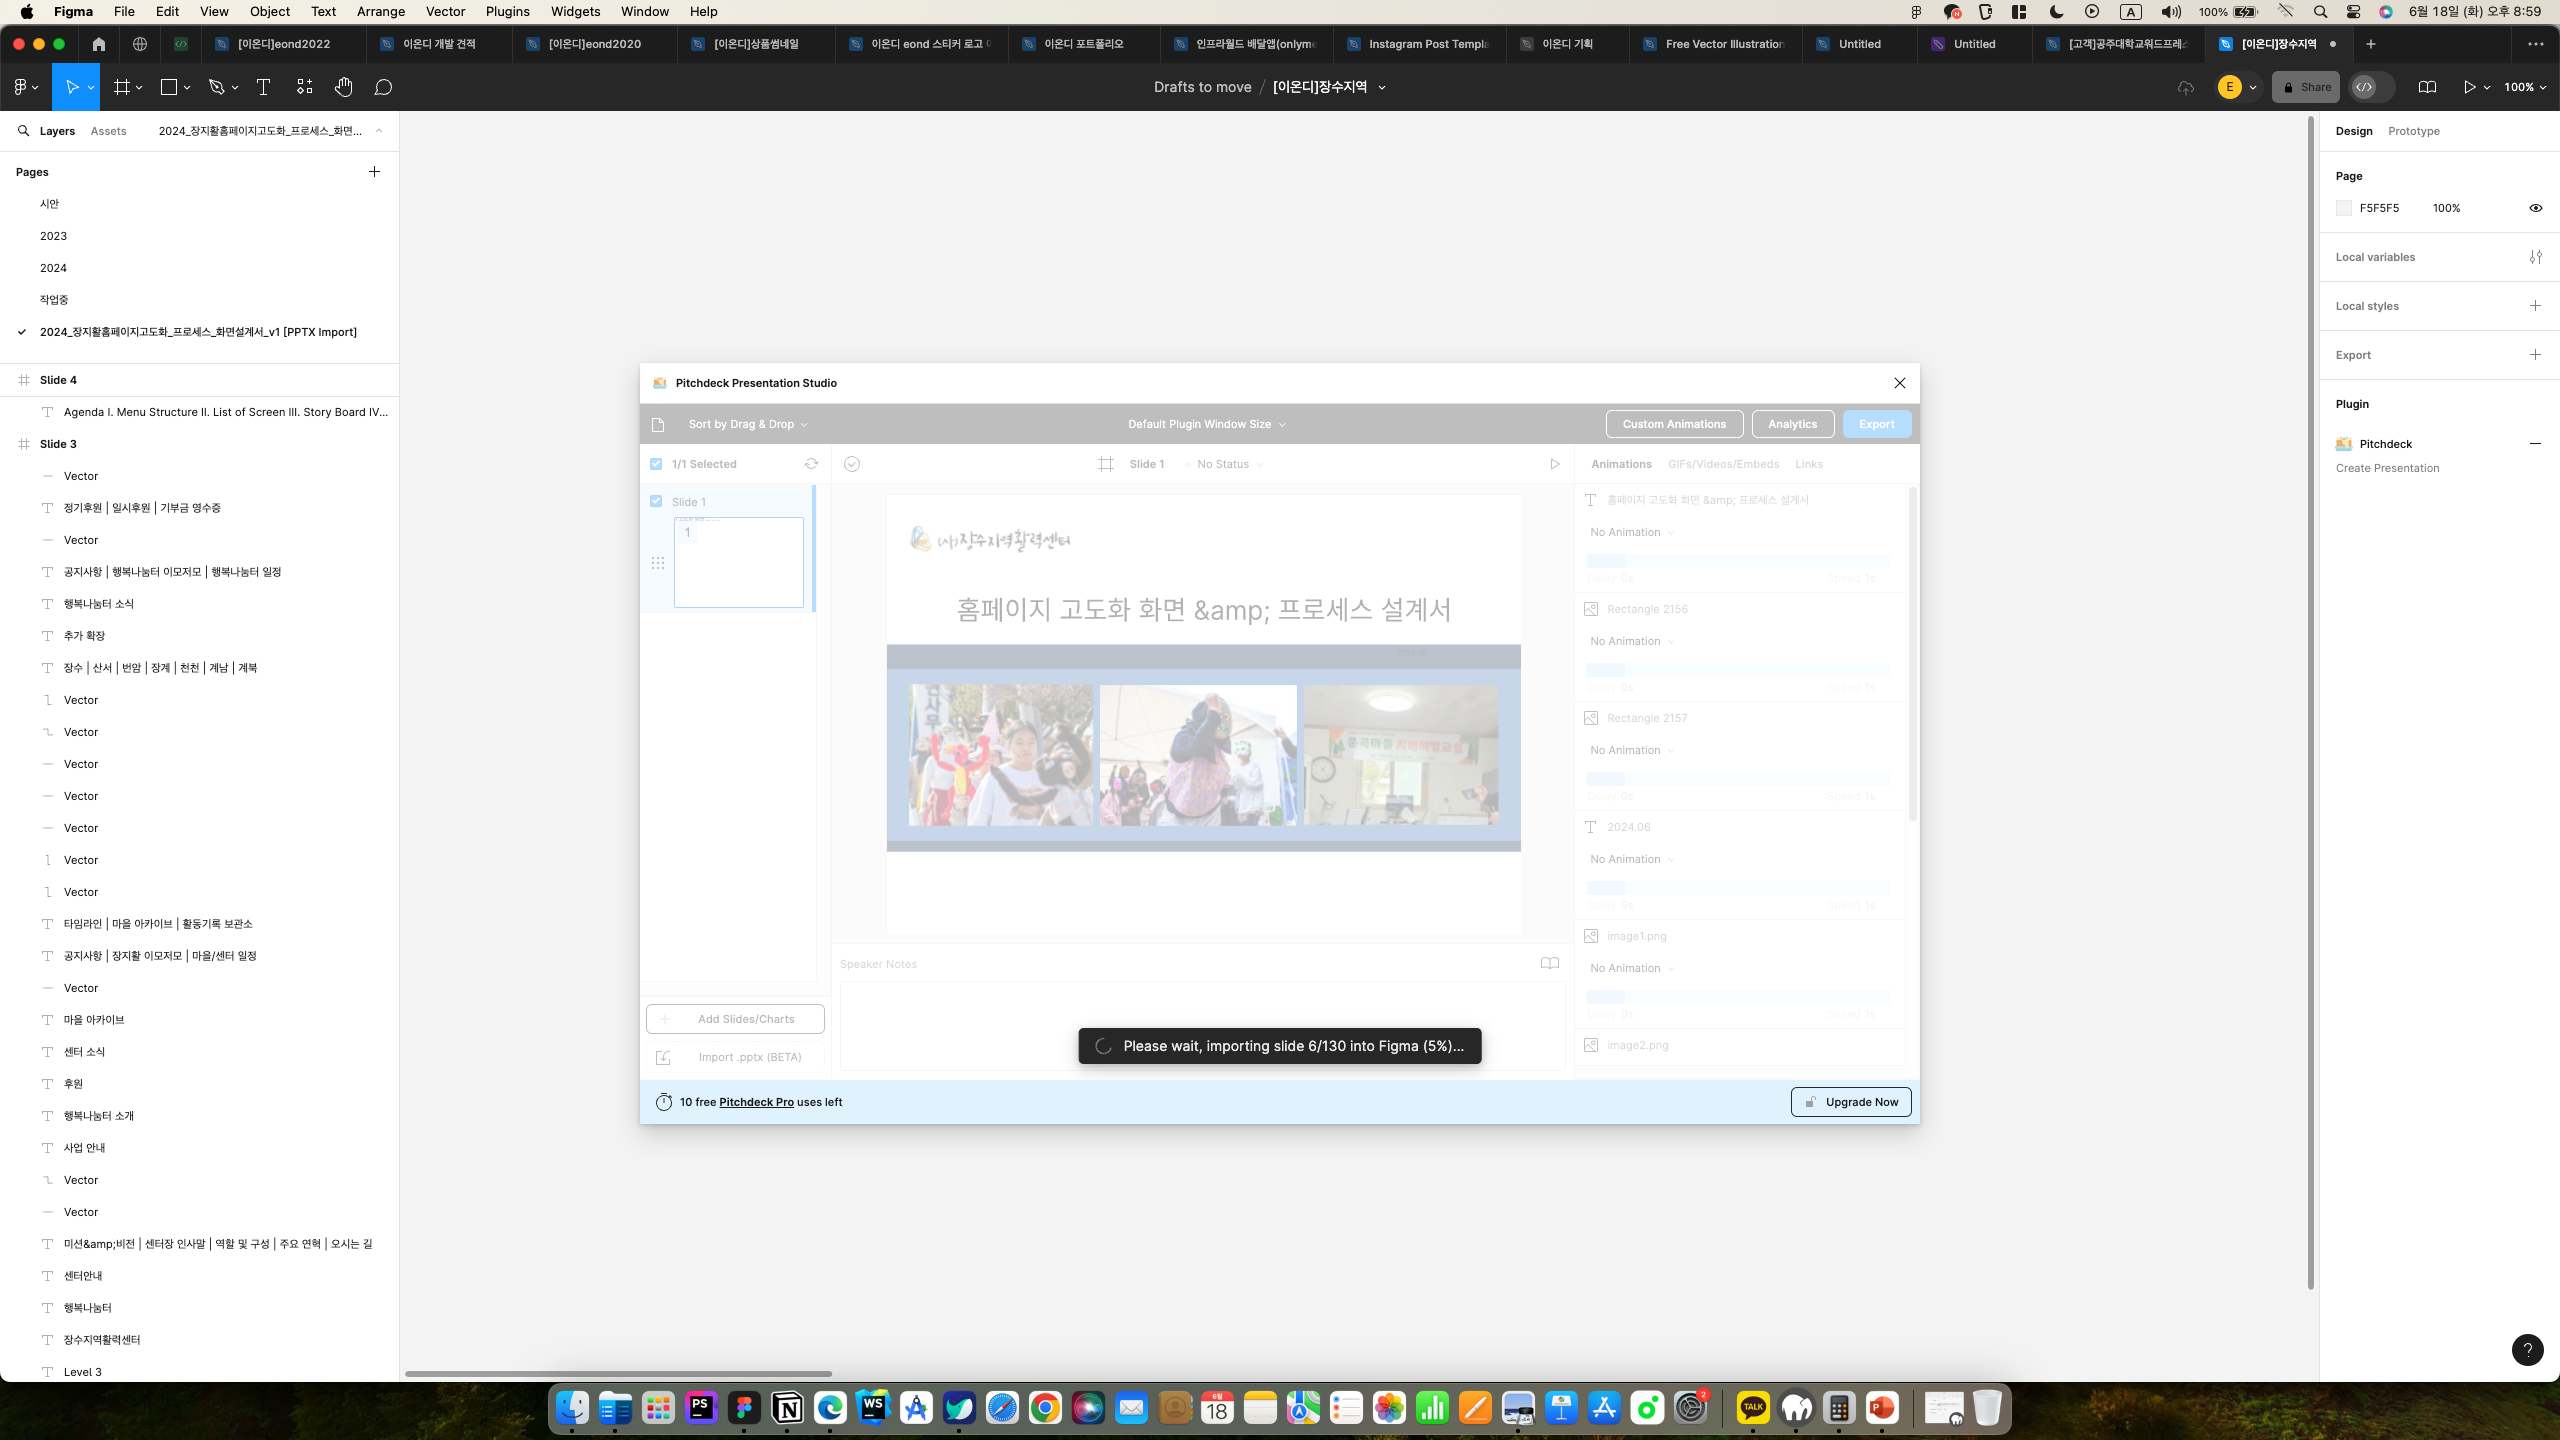Viewport: 2560px width, 1440px height.
Task: Select the Rectangle shape tool
Action: (169, 87)
